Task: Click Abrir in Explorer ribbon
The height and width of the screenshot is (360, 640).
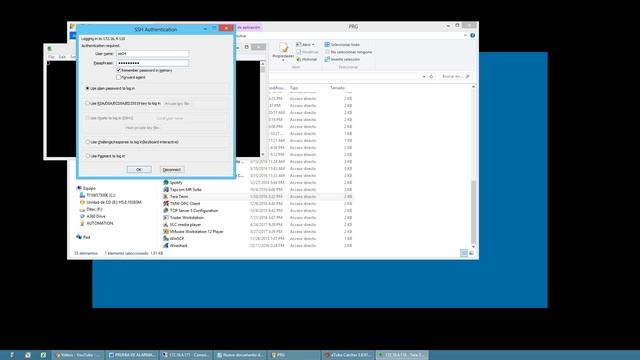Action: [305, 44]
